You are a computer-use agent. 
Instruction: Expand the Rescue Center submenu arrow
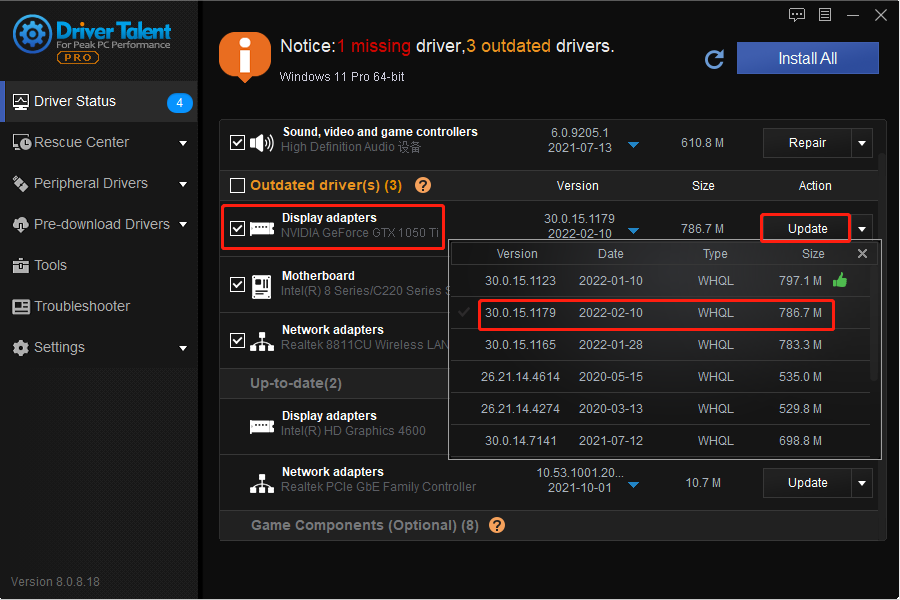(183, 143)
